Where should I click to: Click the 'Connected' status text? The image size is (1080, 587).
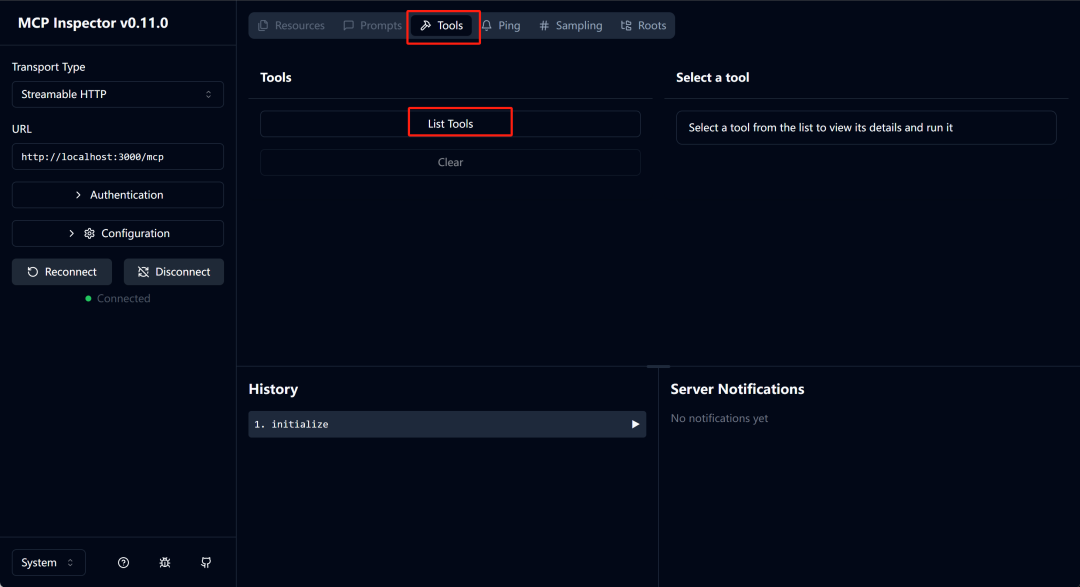(123, 298)
